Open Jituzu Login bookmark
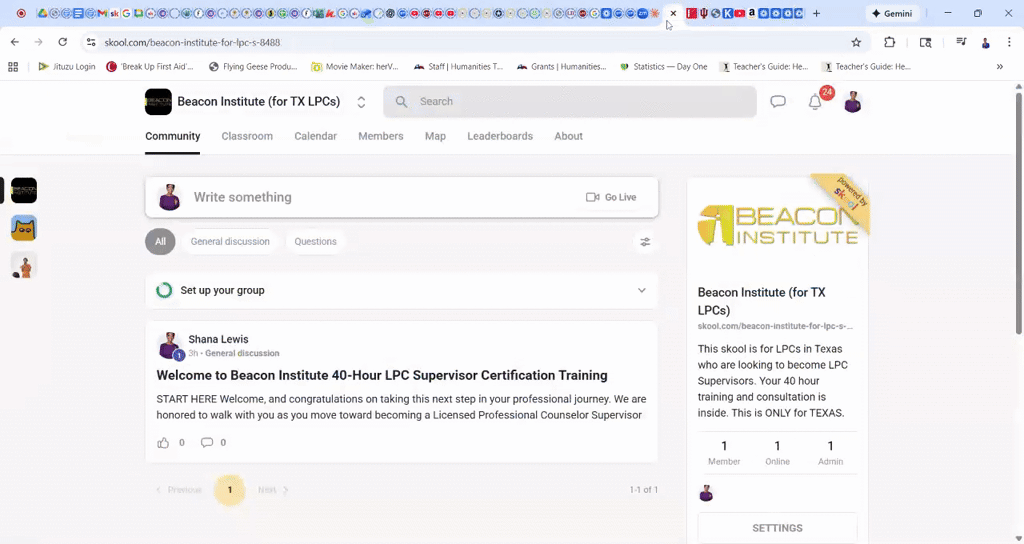 67,67
